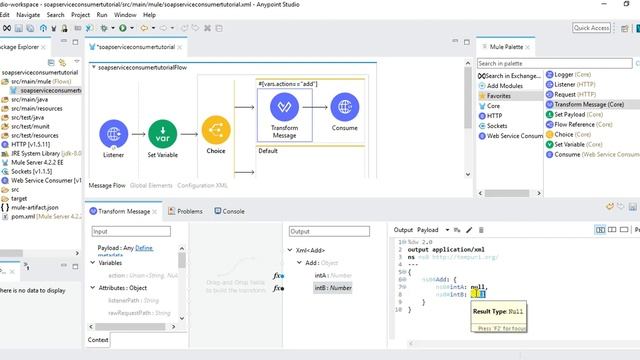640x360 pixels.
Task: Click the Mule Palette horizontal scrollbar right arrow
Action: pyautogui.click(x=539, y=193)
